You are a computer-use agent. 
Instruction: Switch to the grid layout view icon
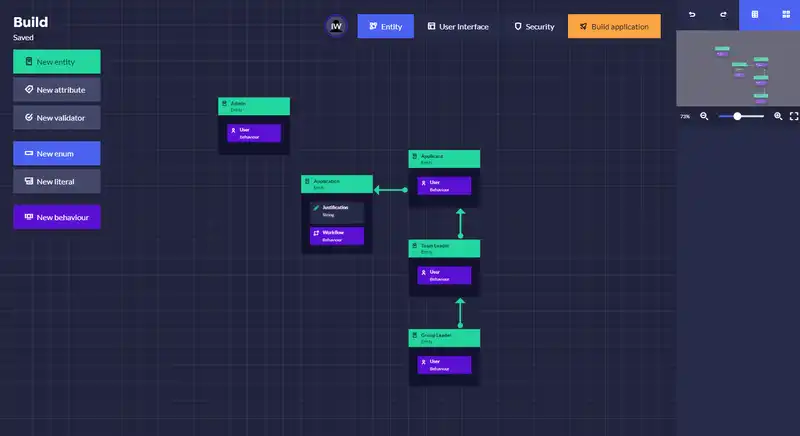click(785, 14)
